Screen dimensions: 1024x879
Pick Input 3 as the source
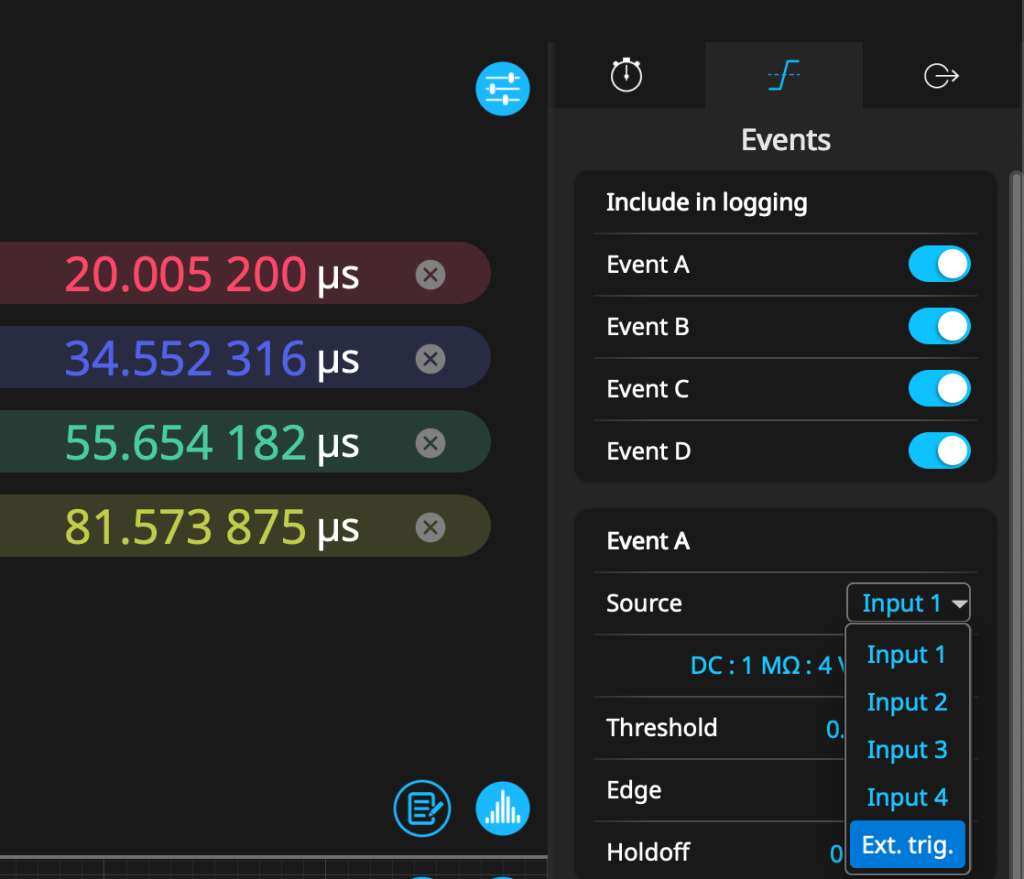coord(906,750)
